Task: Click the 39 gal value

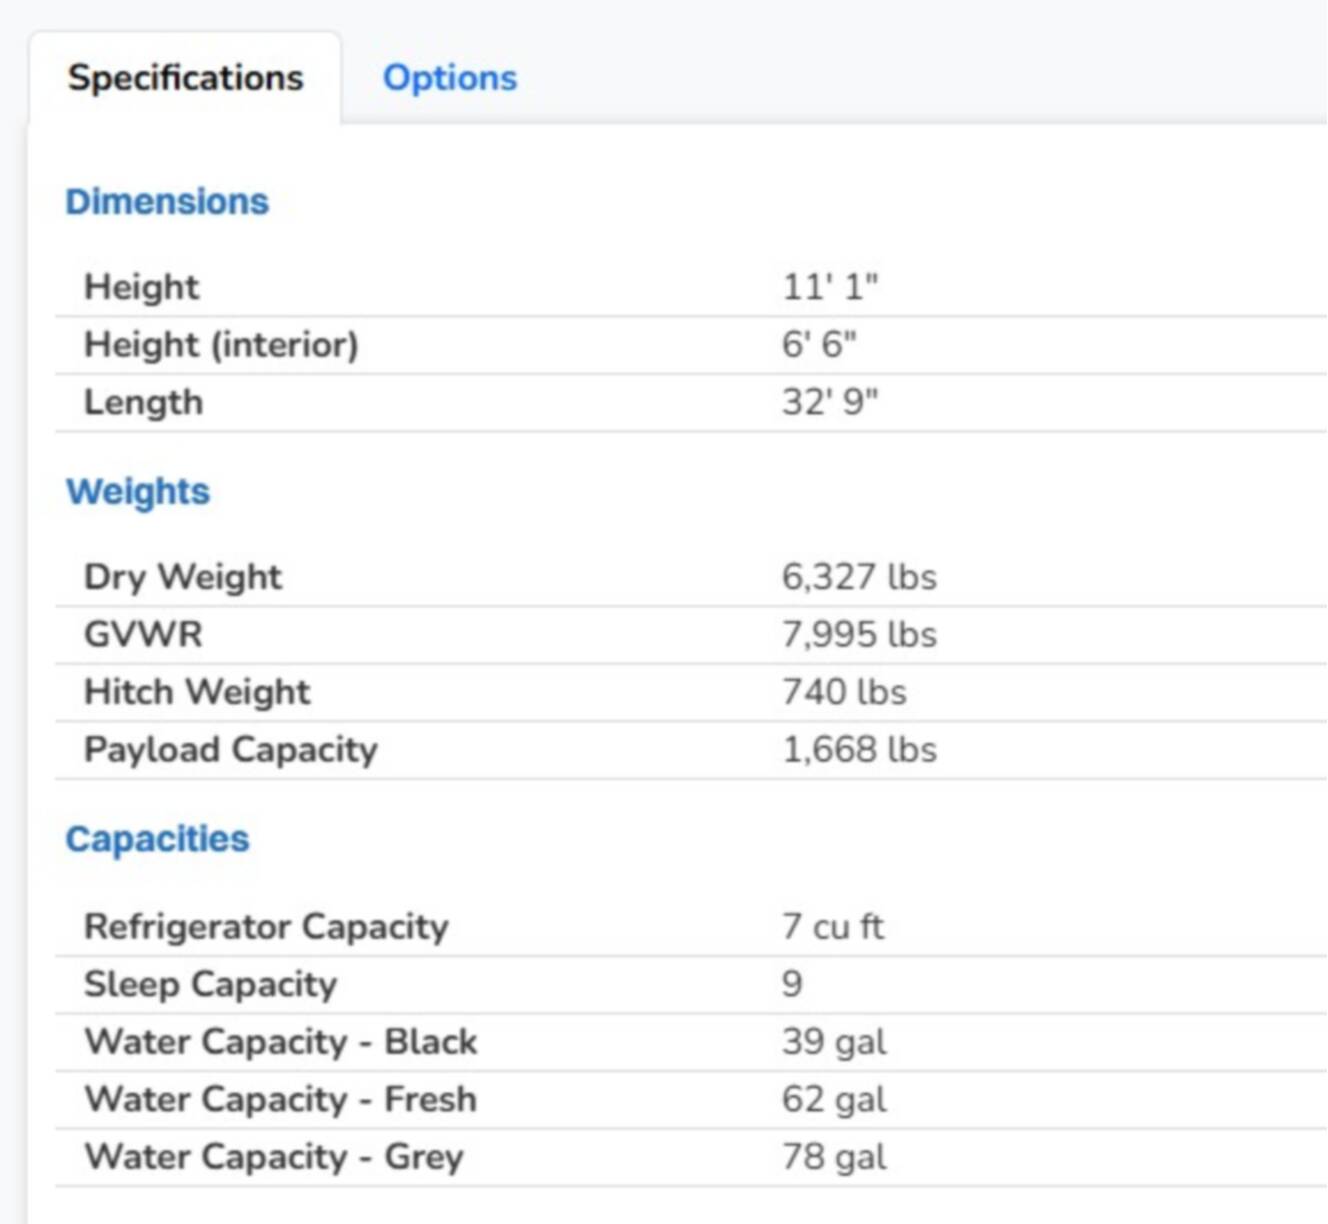Action: pos(834,1042)
